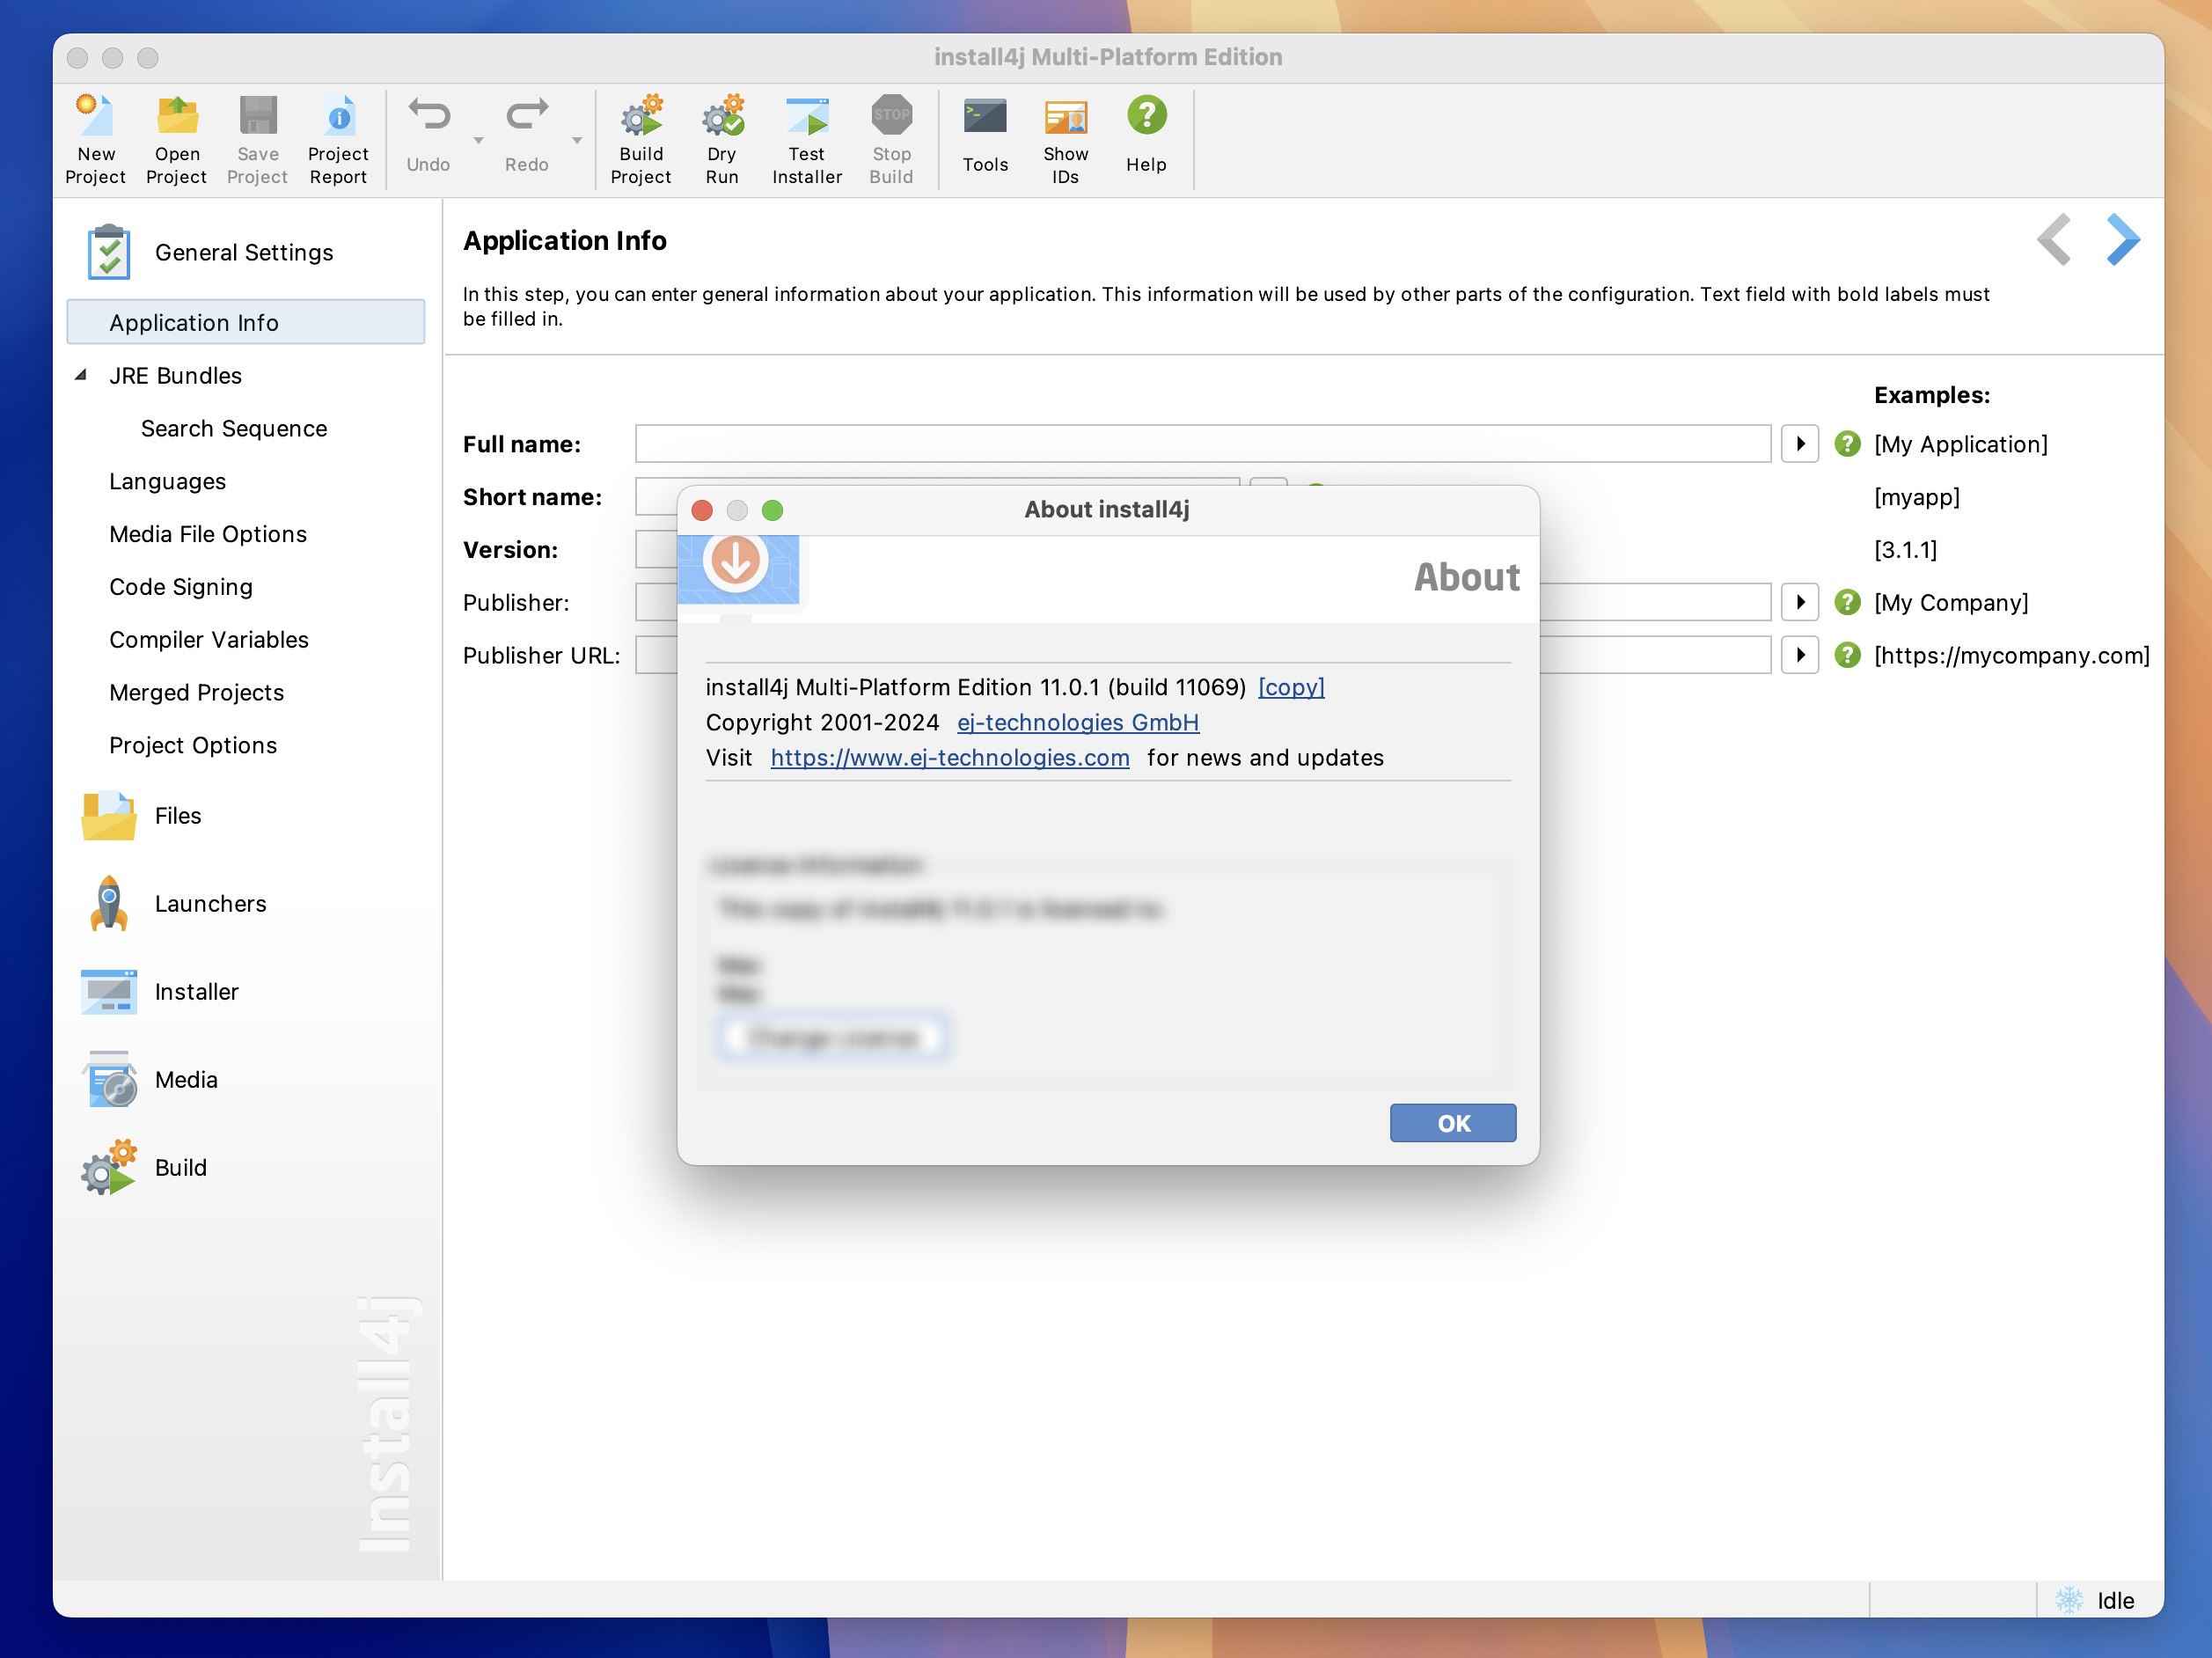Open variable selector arrow for Publisher URL
The width and height of the screenshot is (2212, 1658).
click(1800, 656)
